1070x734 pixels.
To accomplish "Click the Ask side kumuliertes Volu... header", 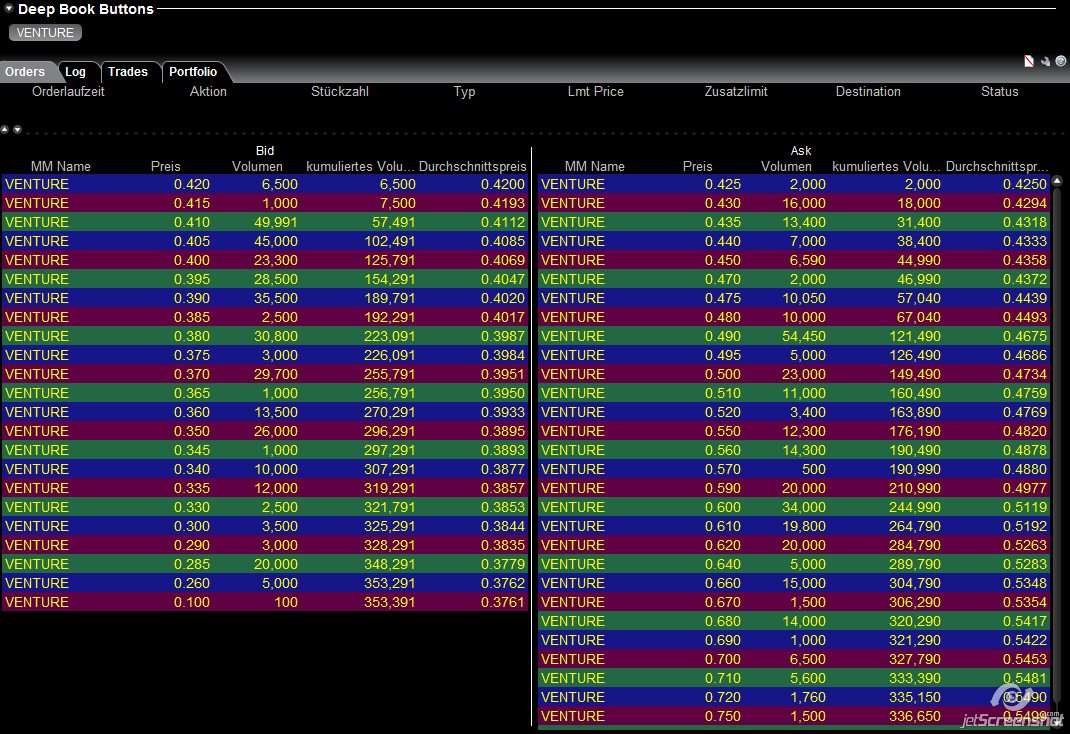I will [886, 166].
